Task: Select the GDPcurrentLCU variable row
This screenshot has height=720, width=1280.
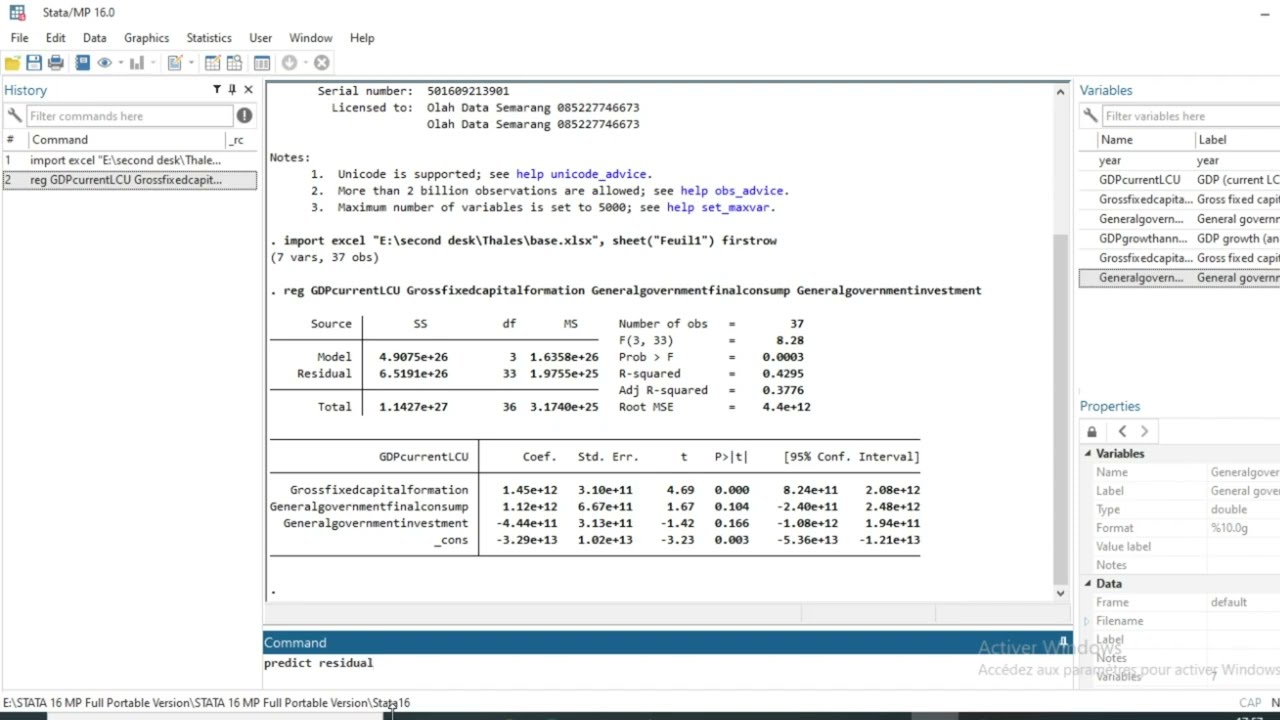Action: 1179,180
